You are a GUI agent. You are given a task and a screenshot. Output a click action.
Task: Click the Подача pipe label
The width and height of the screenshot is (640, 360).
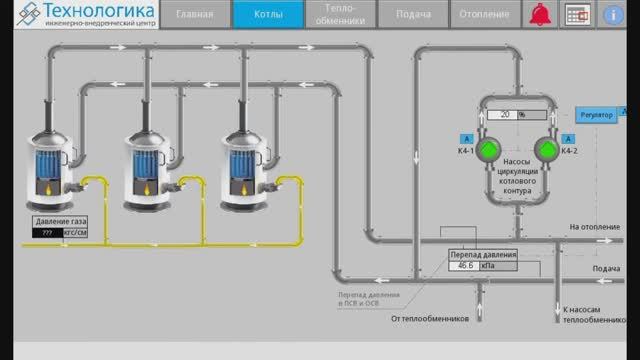tap(606, 269)
